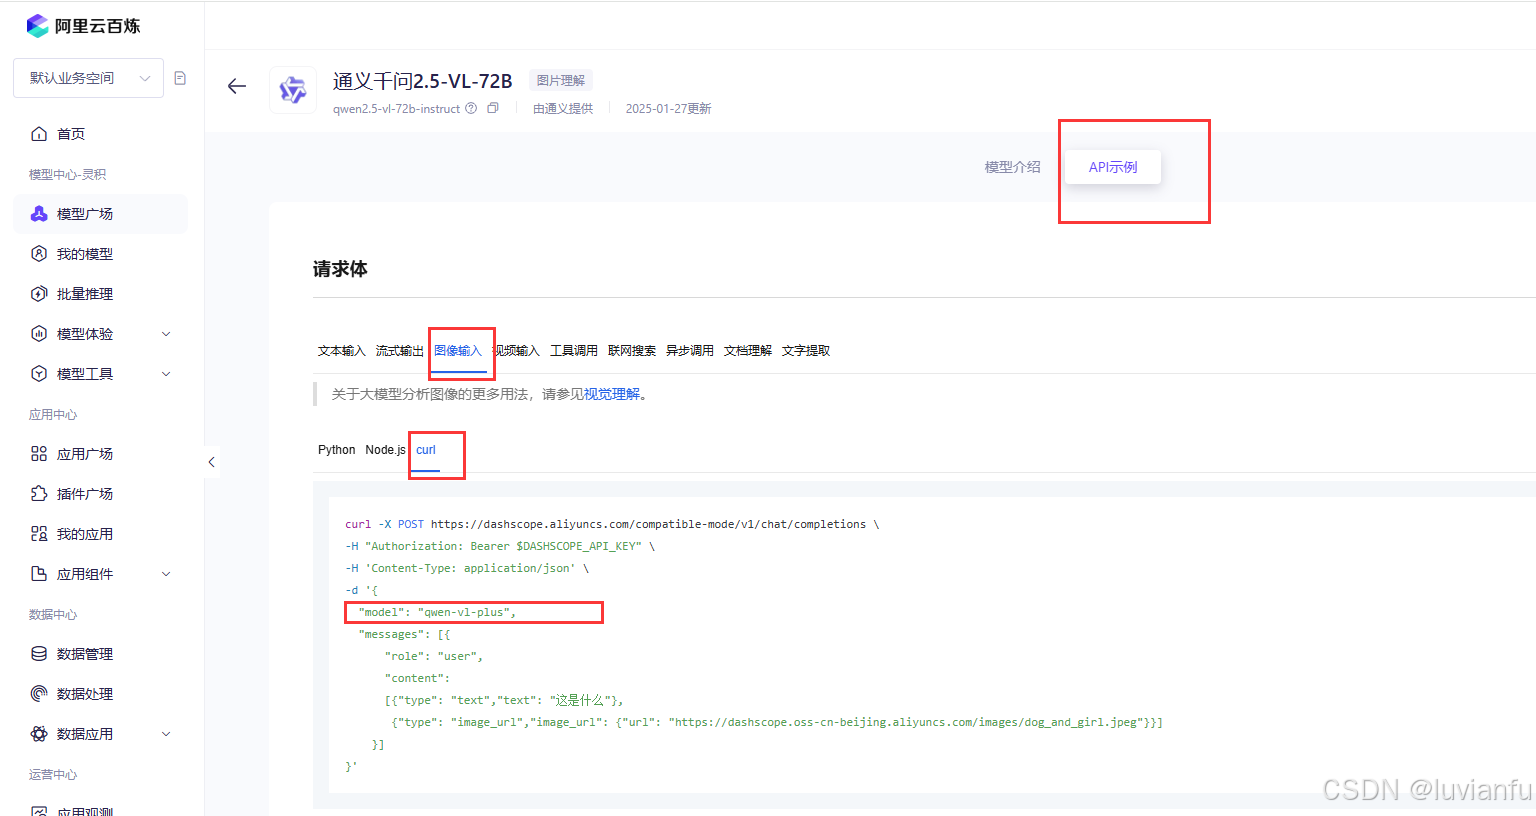Click the 批量推理 sidebar icon
This screenshot has height=816, width=1536.
coord(39,294)
